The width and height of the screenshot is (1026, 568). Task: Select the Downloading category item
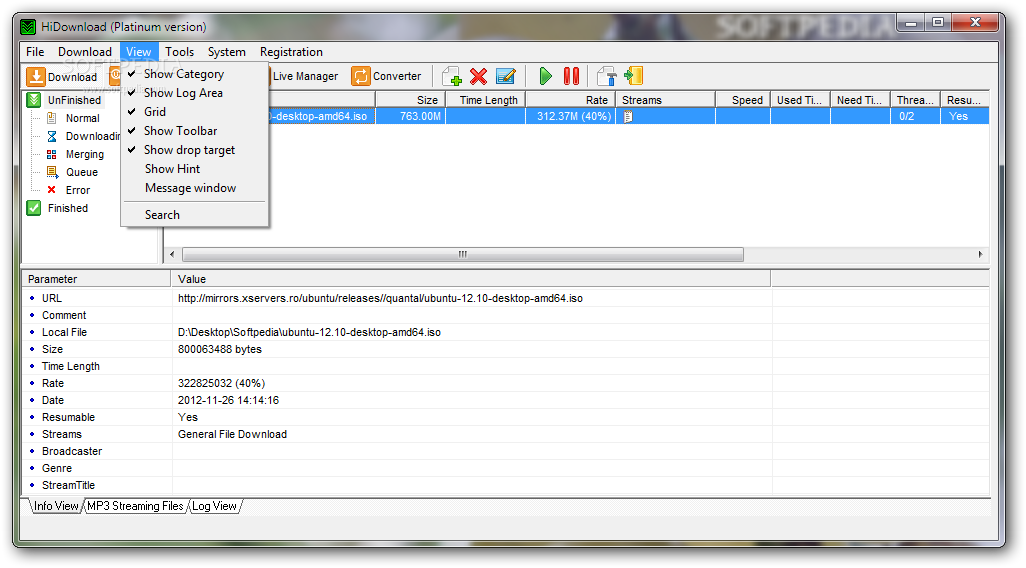pos(92,136)
